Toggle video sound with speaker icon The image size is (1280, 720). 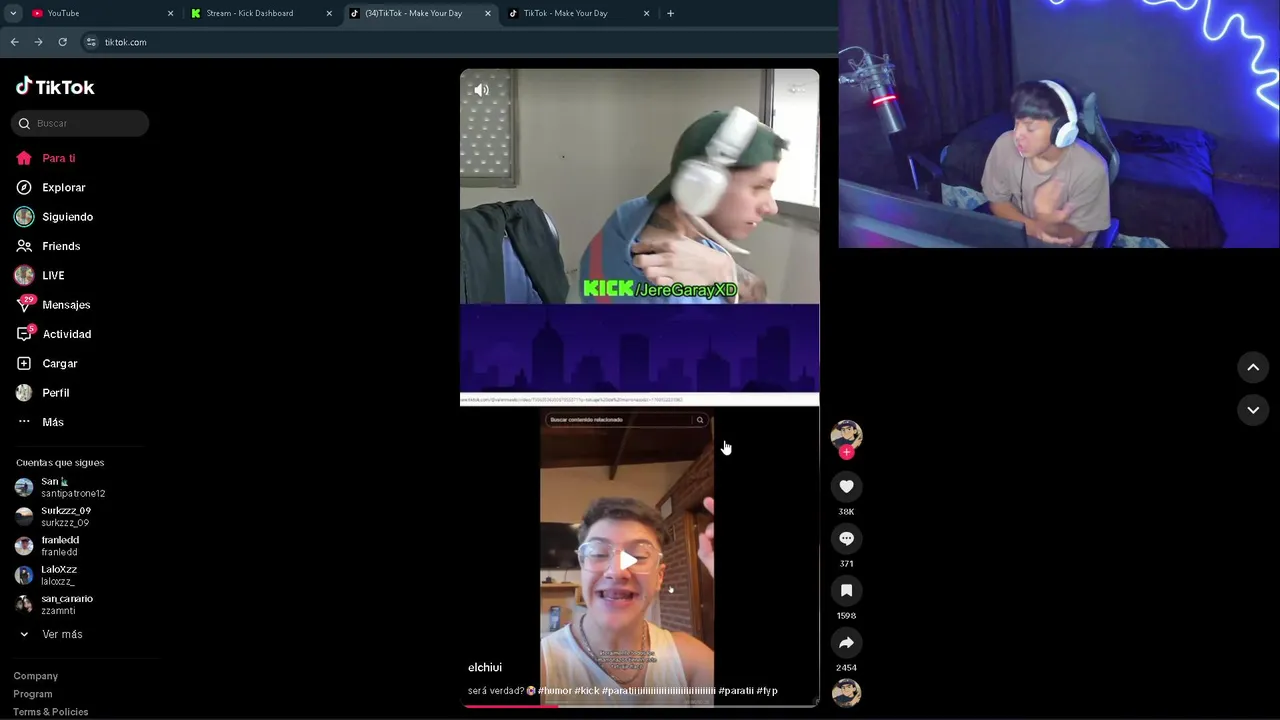click(481, 90)
